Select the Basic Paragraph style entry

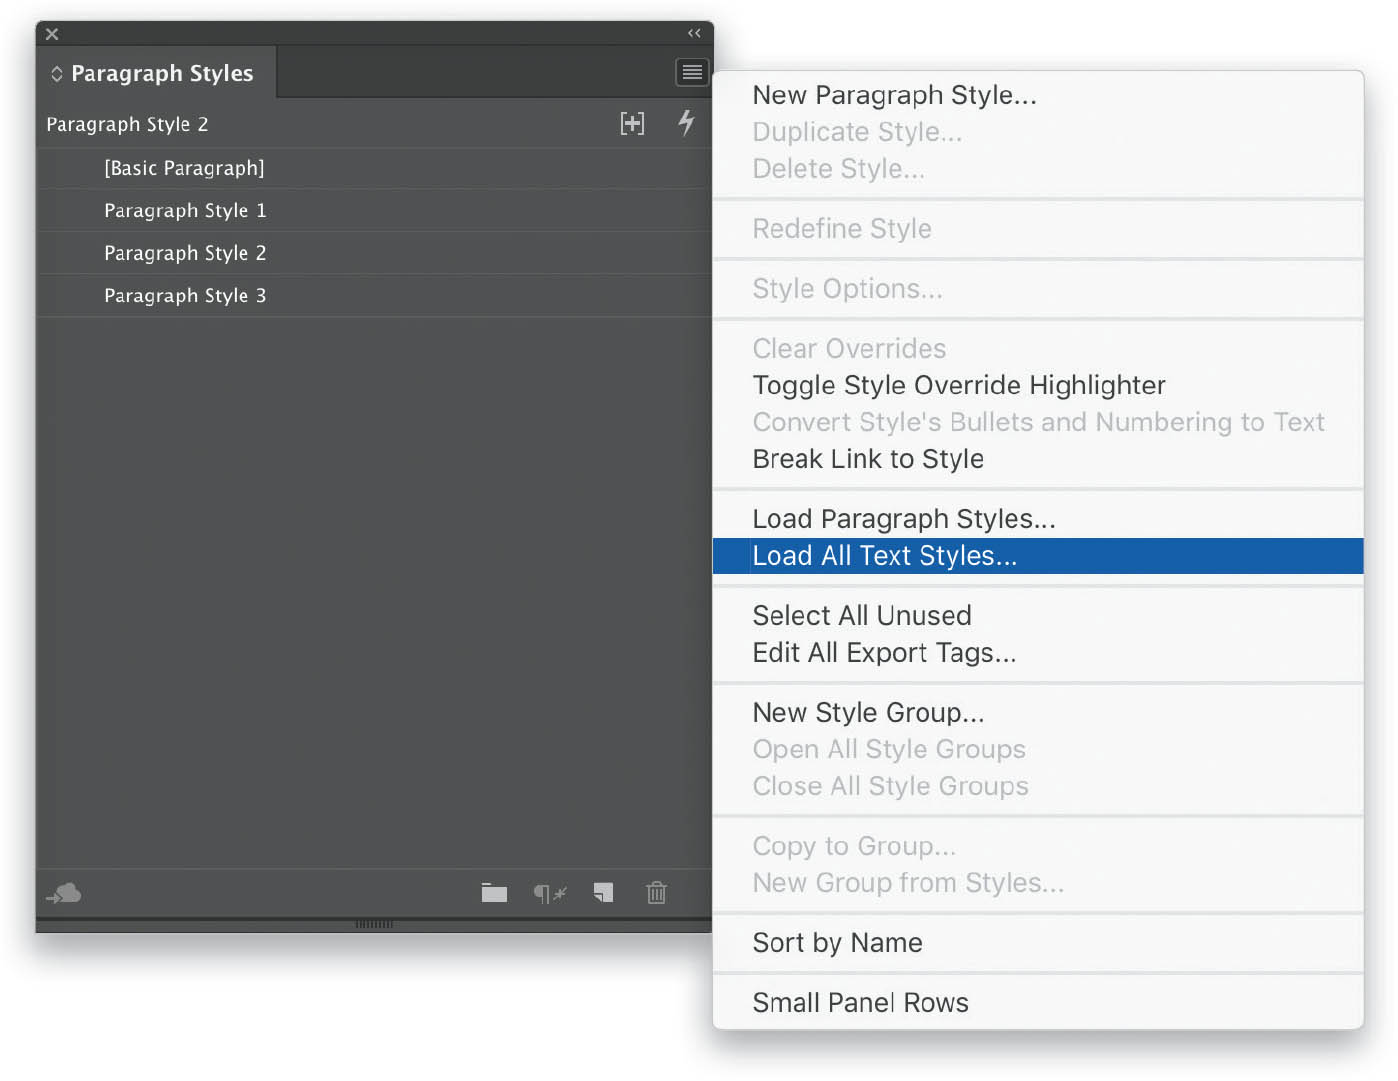coord(184,168)
